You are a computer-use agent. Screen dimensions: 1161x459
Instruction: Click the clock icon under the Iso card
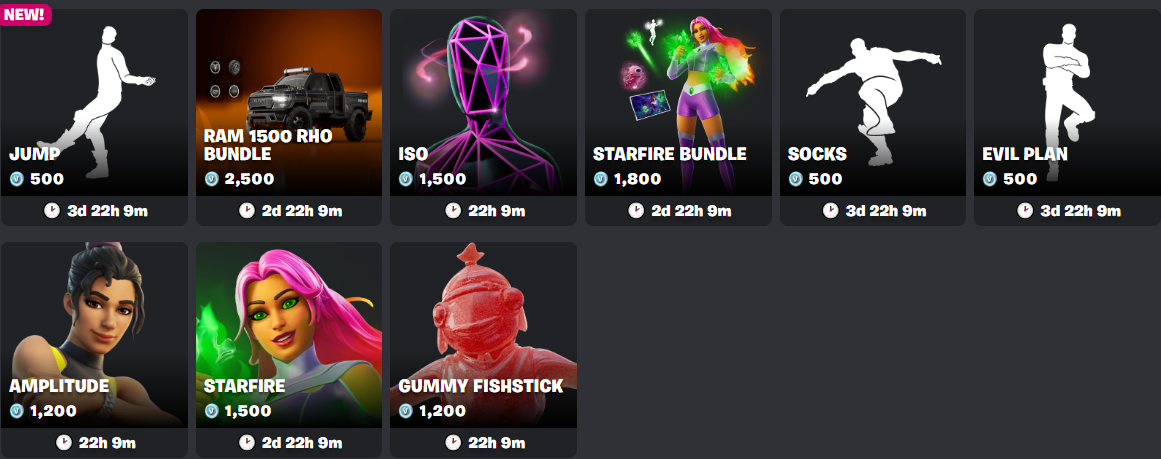[x=452, y=211]
